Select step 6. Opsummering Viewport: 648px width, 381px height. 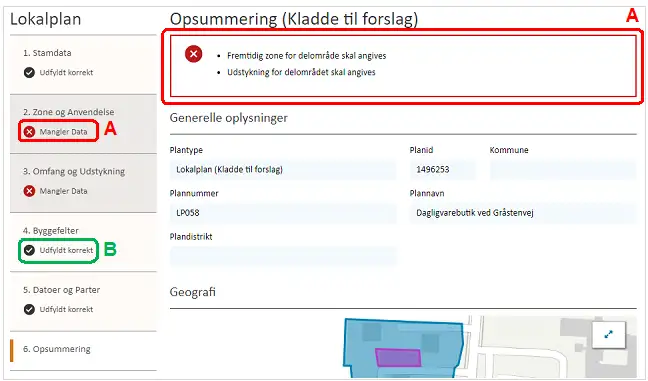83,350
